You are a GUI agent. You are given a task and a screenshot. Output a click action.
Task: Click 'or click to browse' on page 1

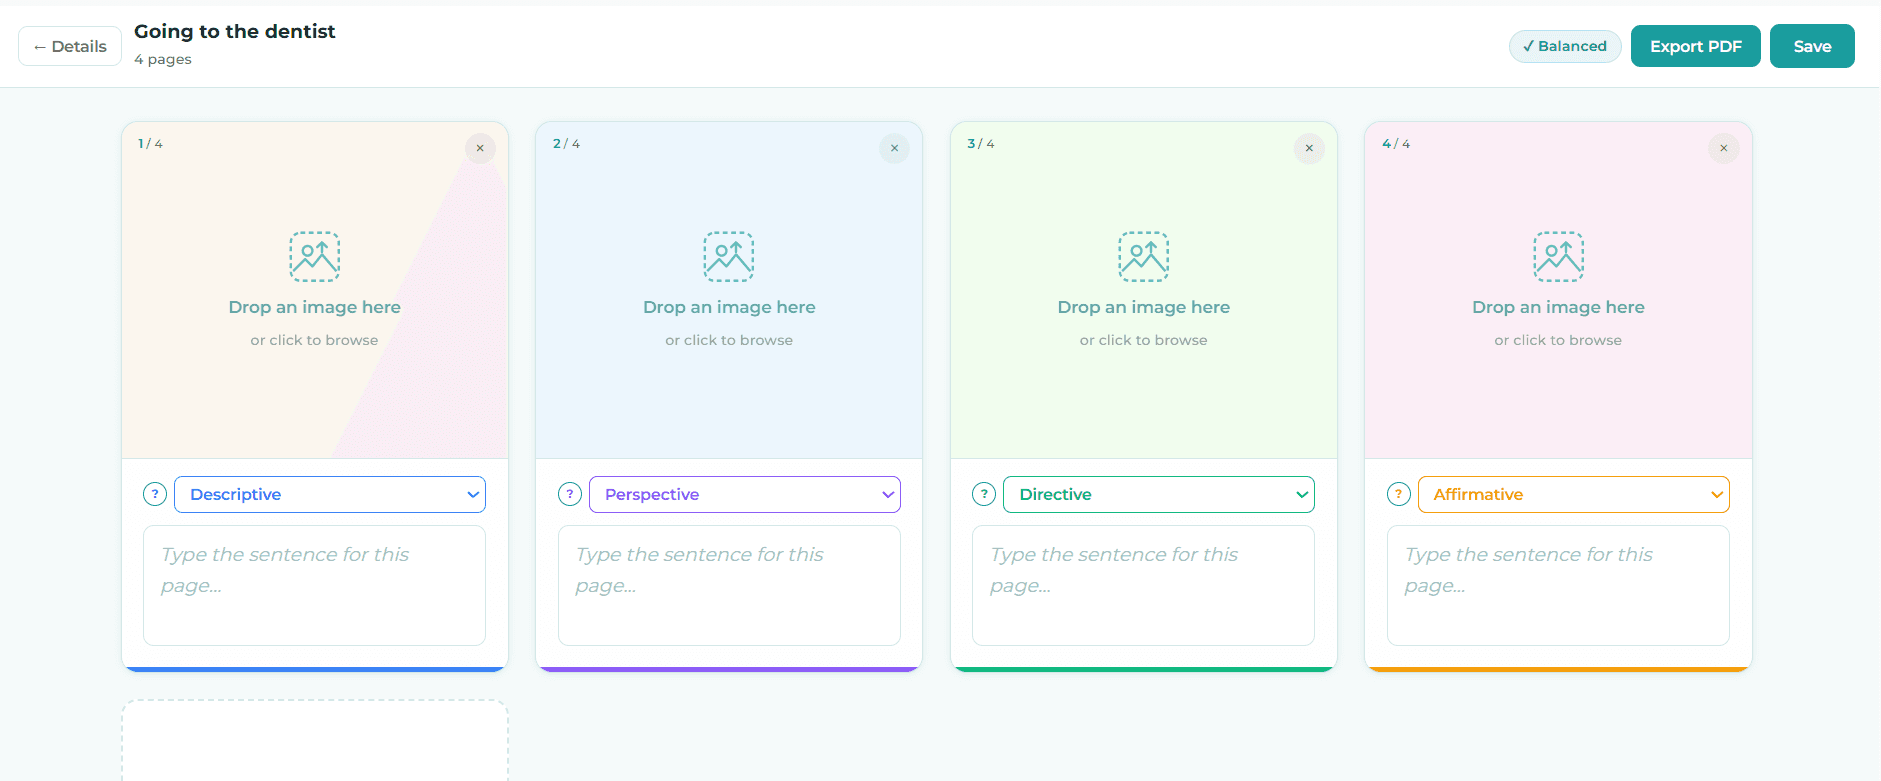315,340
